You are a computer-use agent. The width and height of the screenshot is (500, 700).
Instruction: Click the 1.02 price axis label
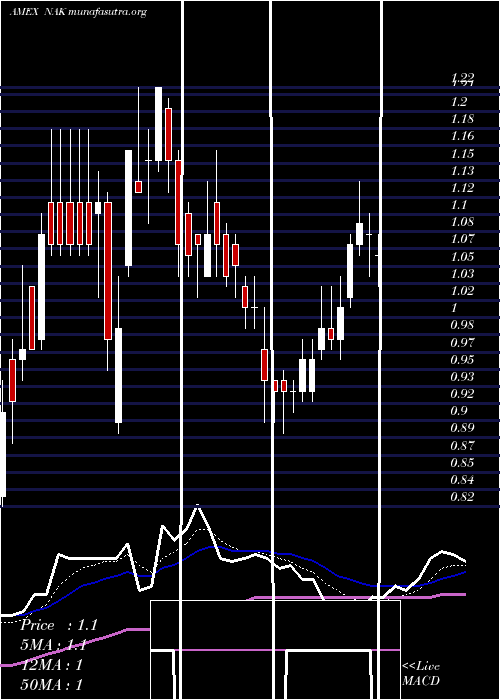point(462,291)
